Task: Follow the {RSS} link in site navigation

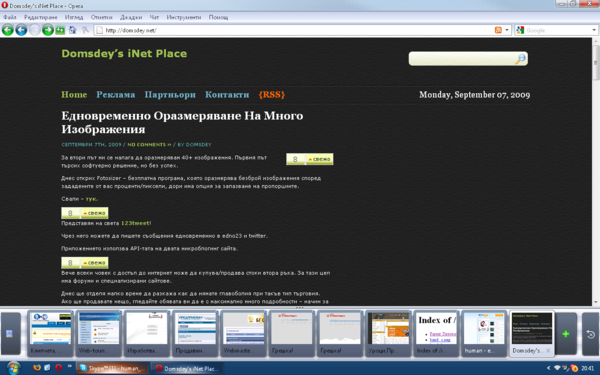Action: [272, 95]
